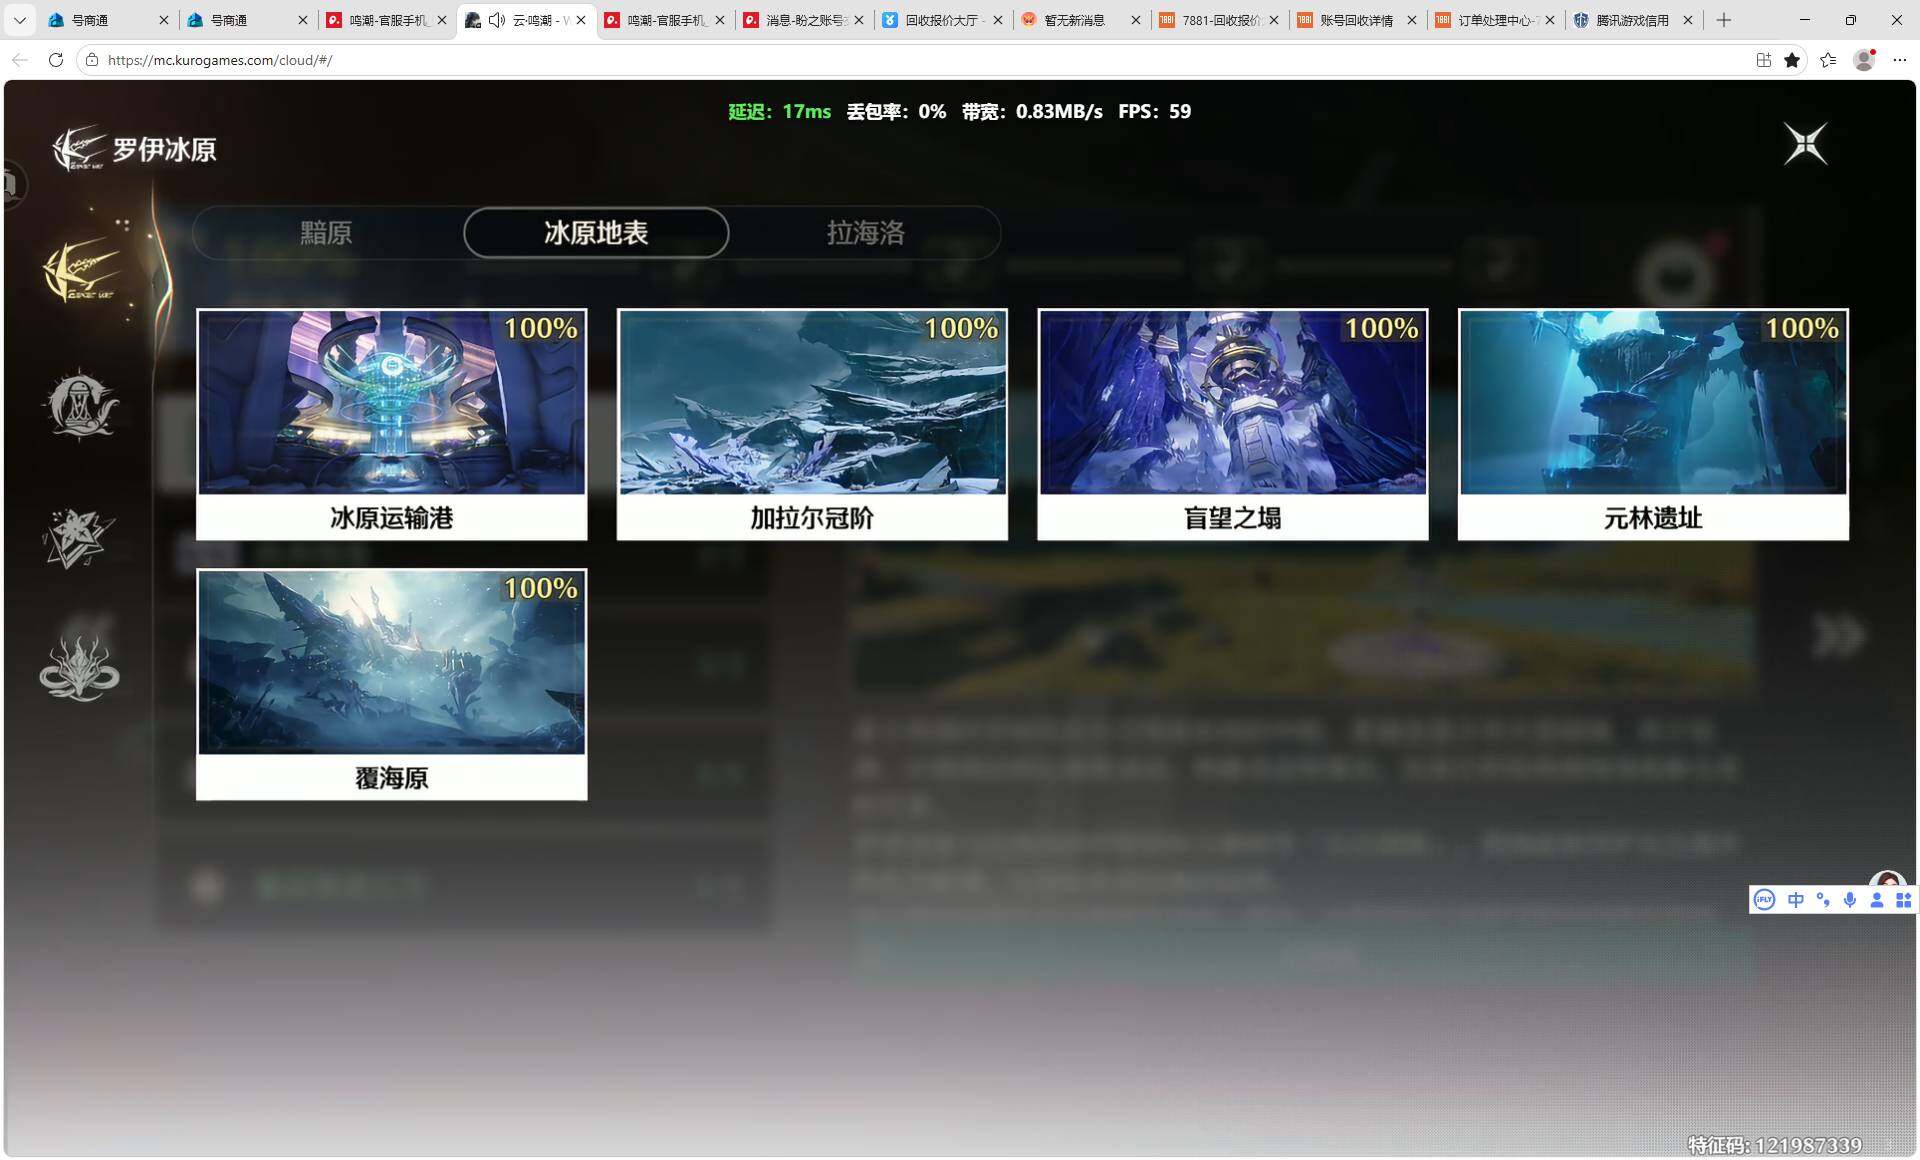Select the first region emblem in the left sidebar
The height and width of the screenshot is (1160, 1920).
(x=81, y=271)
